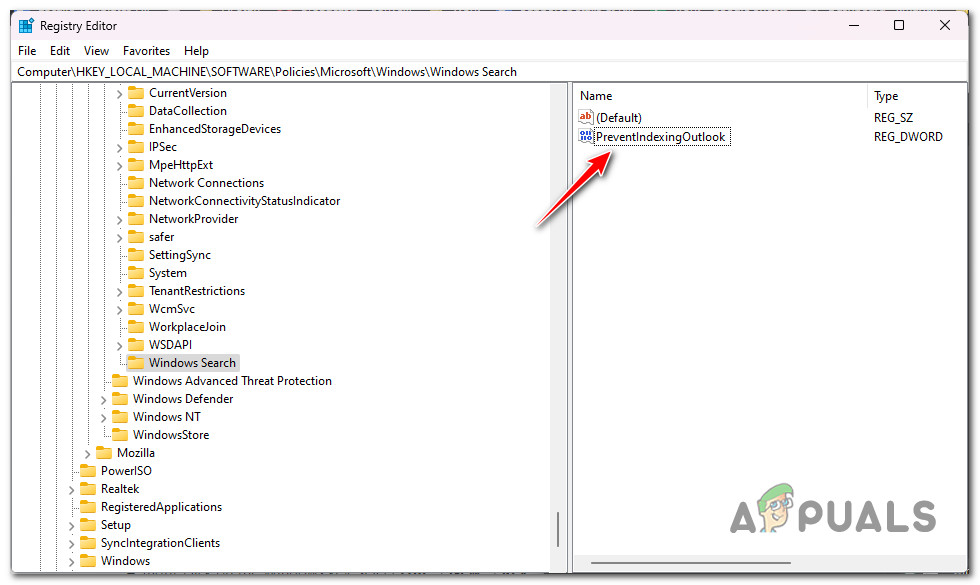This screenshot has height=585, width=980.
Task: Click the NetworkConnectivityStatusIndicator folder icon
Action: [136, 201]
